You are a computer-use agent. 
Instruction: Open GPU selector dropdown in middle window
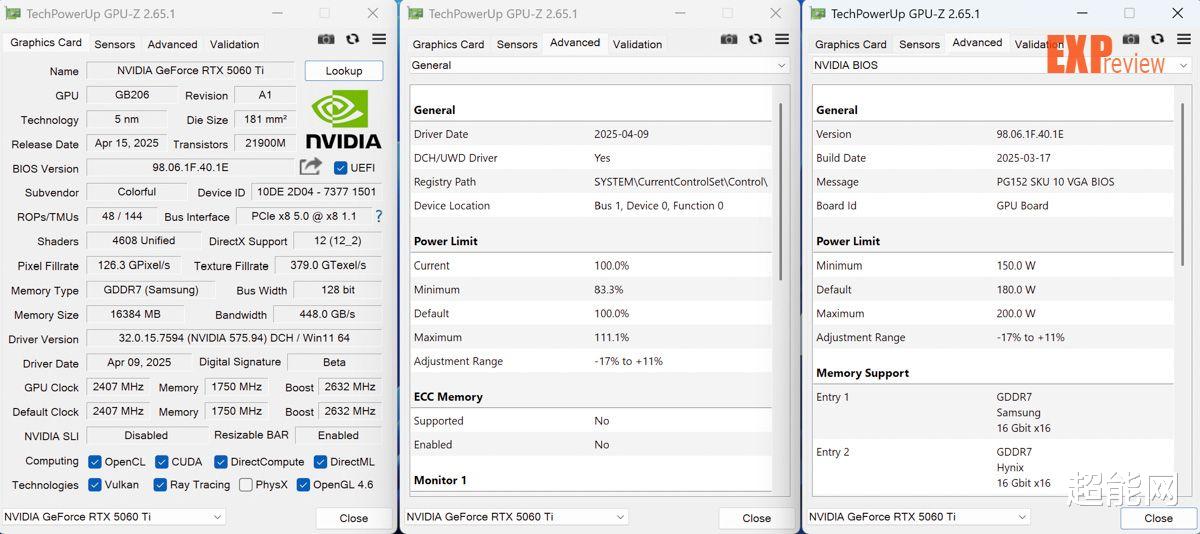516,517
